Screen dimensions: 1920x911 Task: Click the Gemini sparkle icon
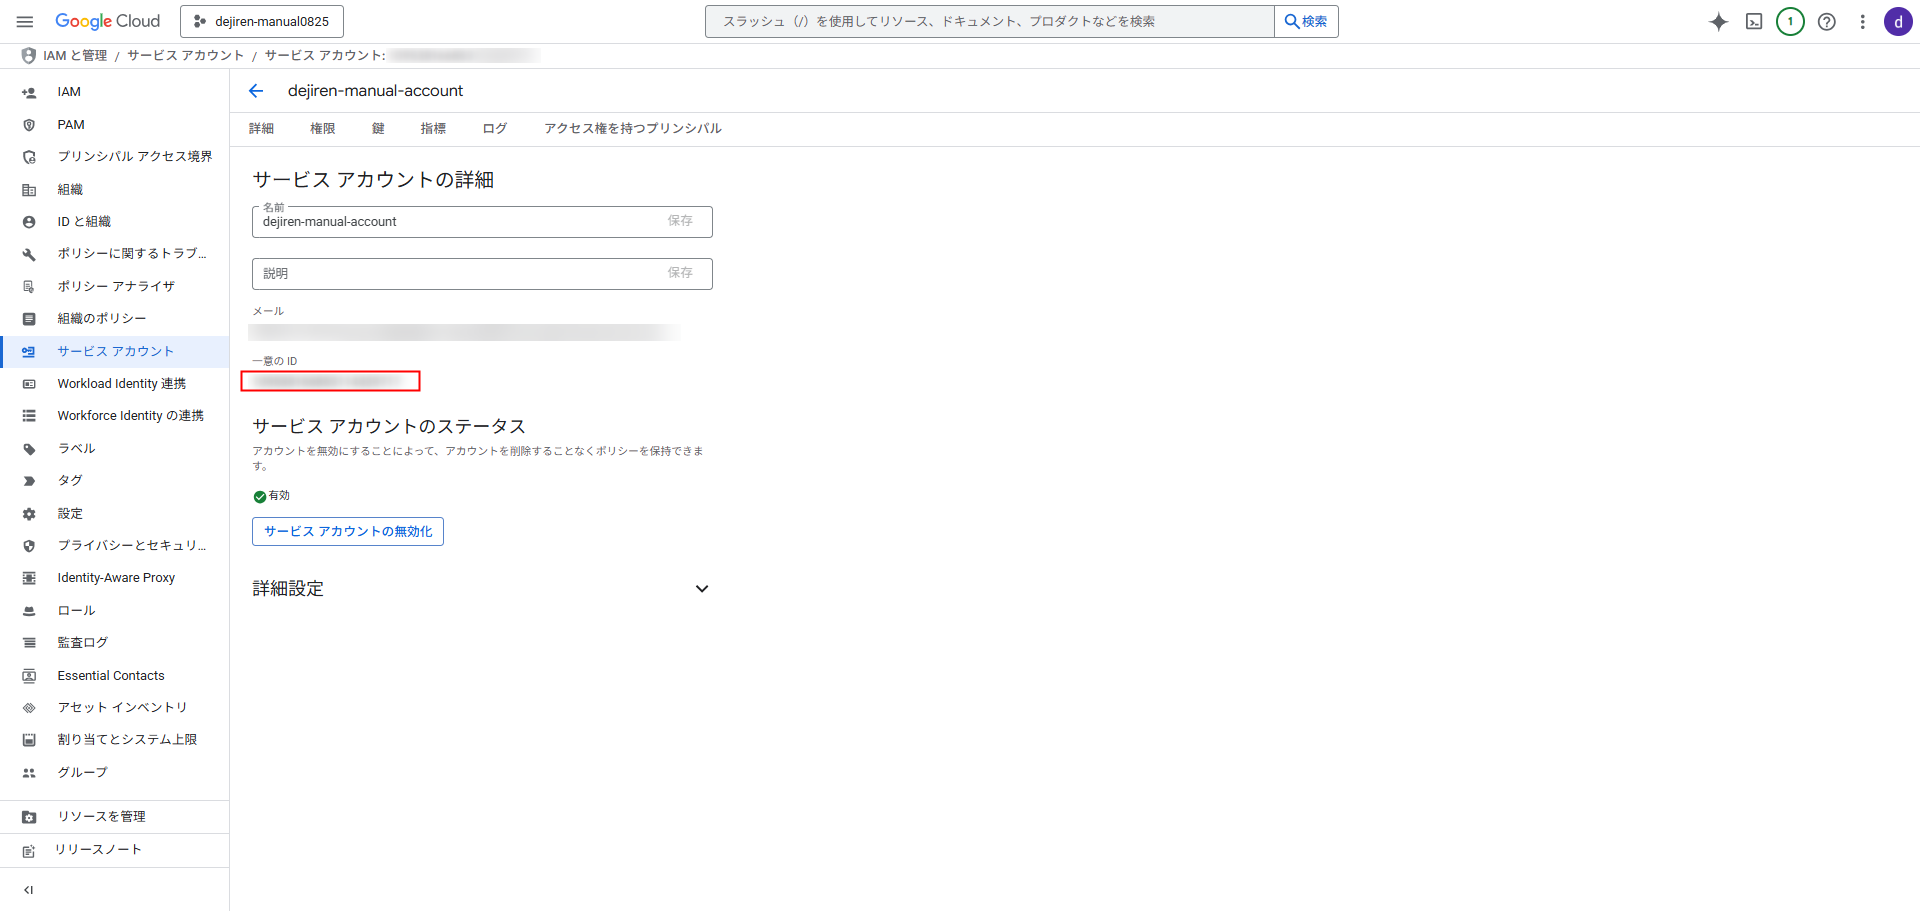[1718, 22]
